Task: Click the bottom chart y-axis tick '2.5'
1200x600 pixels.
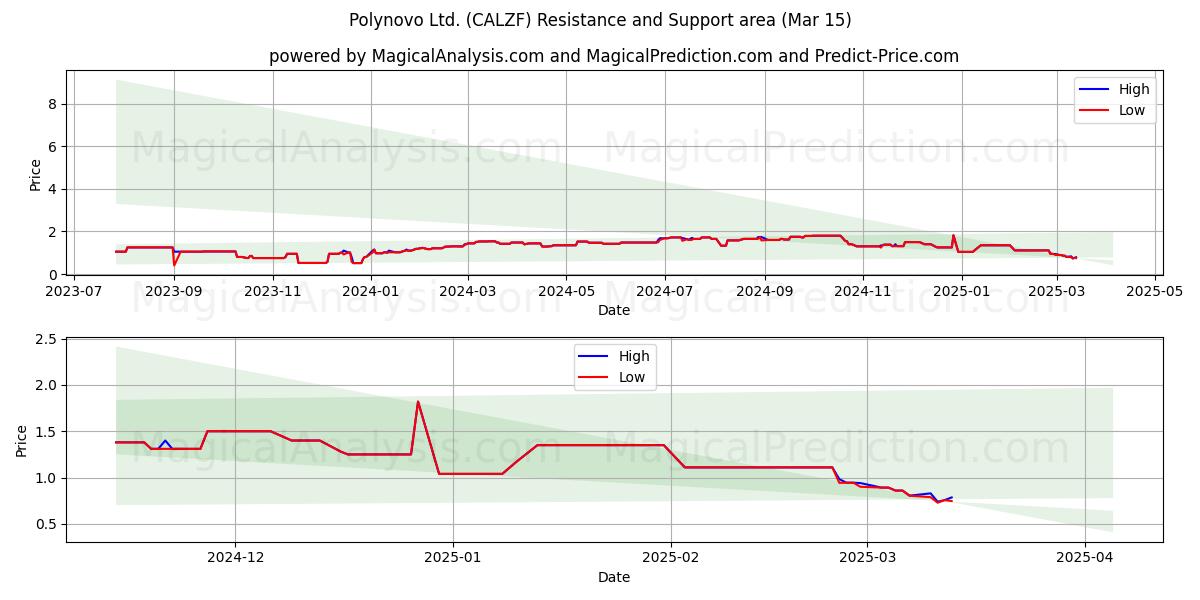Action: point(48,340)
